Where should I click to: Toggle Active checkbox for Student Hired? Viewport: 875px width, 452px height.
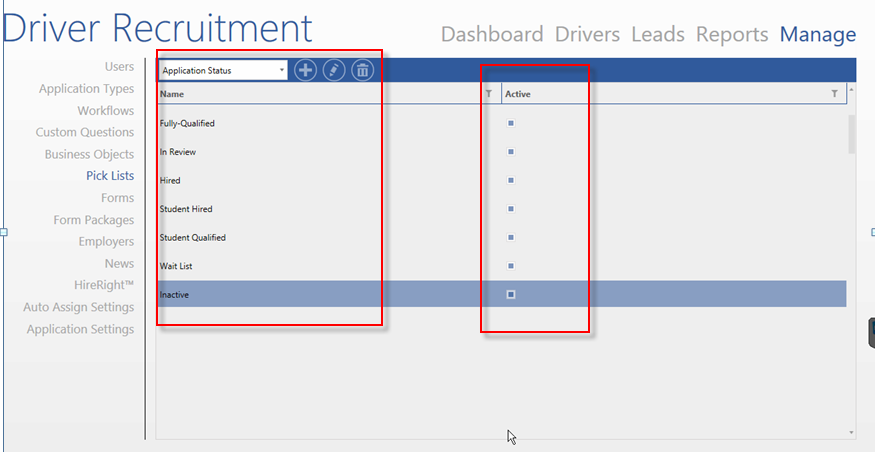(x=511, y=209)
